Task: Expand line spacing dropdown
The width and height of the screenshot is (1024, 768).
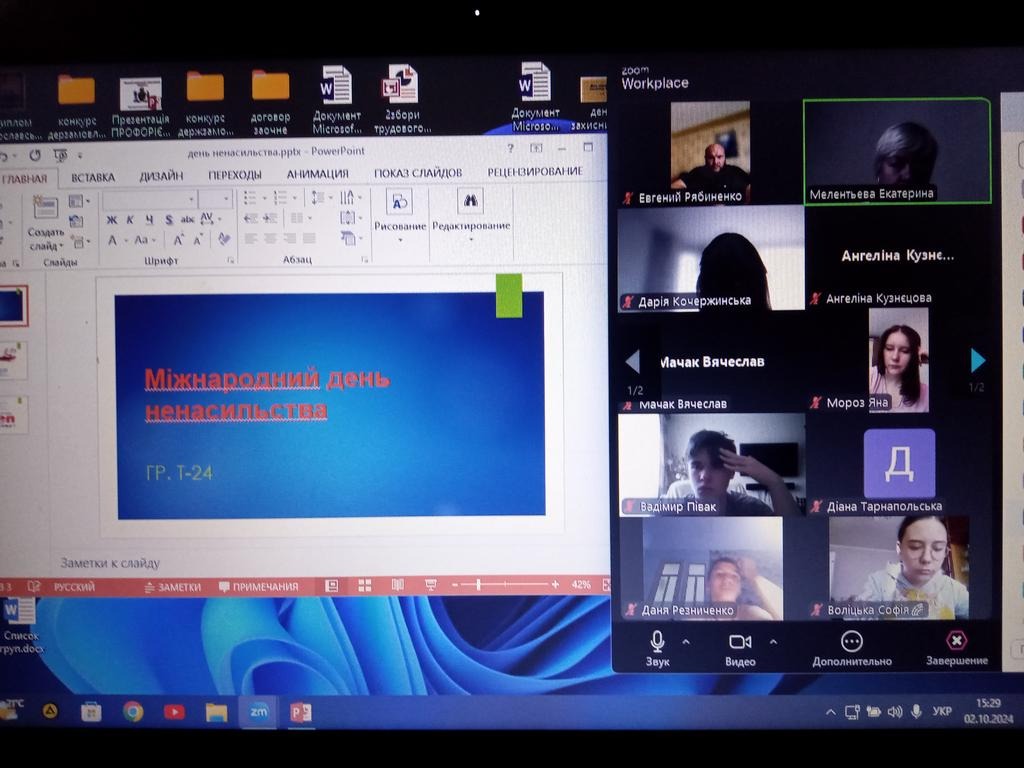Action: pyautogui.click(x=330, y=197)
